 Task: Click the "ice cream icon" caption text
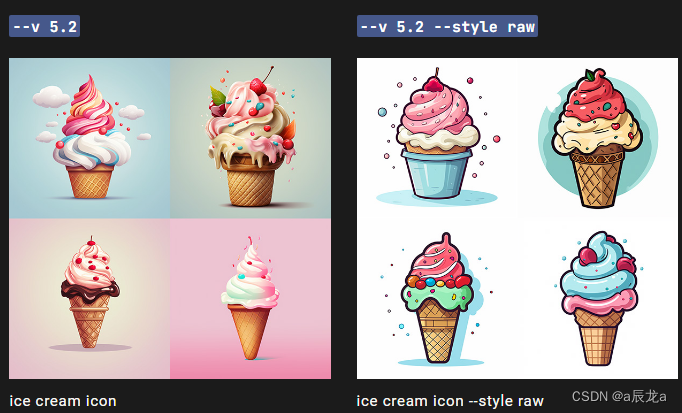click(63, 401)
